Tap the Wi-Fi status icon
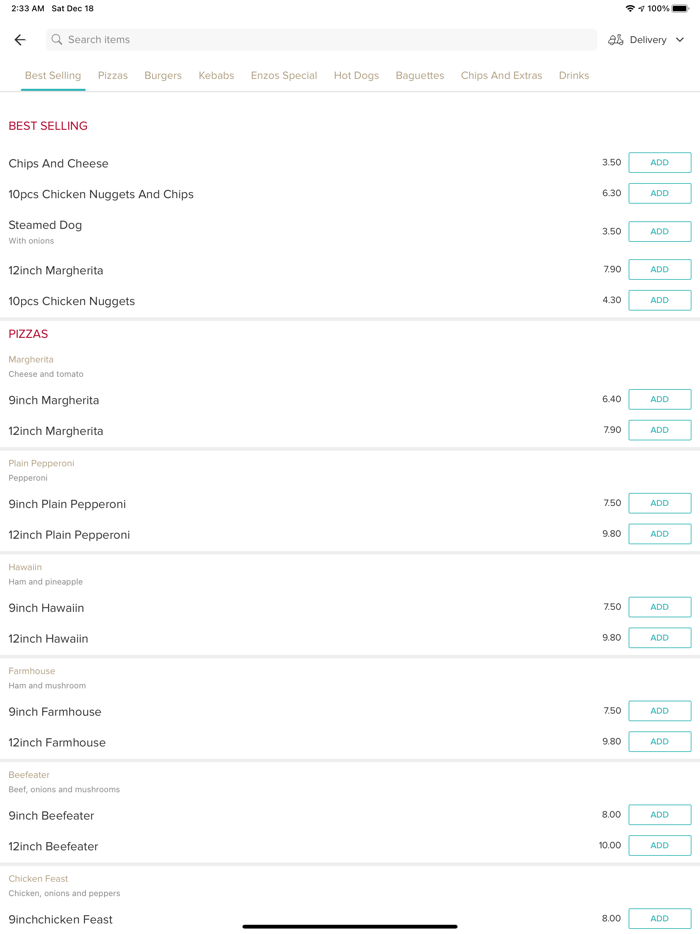 coord(630,8)
